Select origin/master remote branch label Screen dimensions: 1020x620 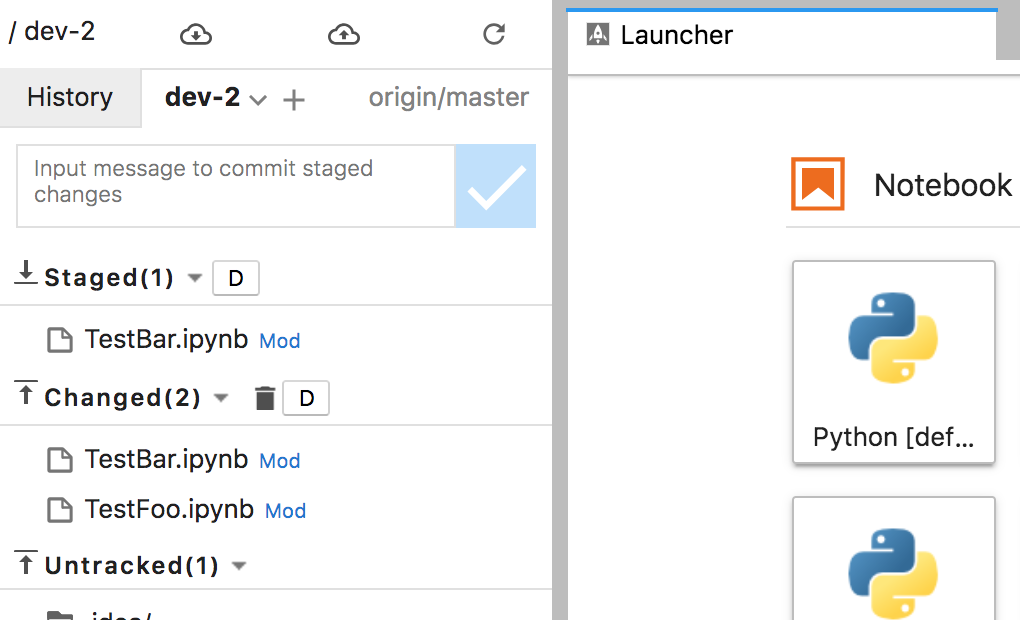448,97
